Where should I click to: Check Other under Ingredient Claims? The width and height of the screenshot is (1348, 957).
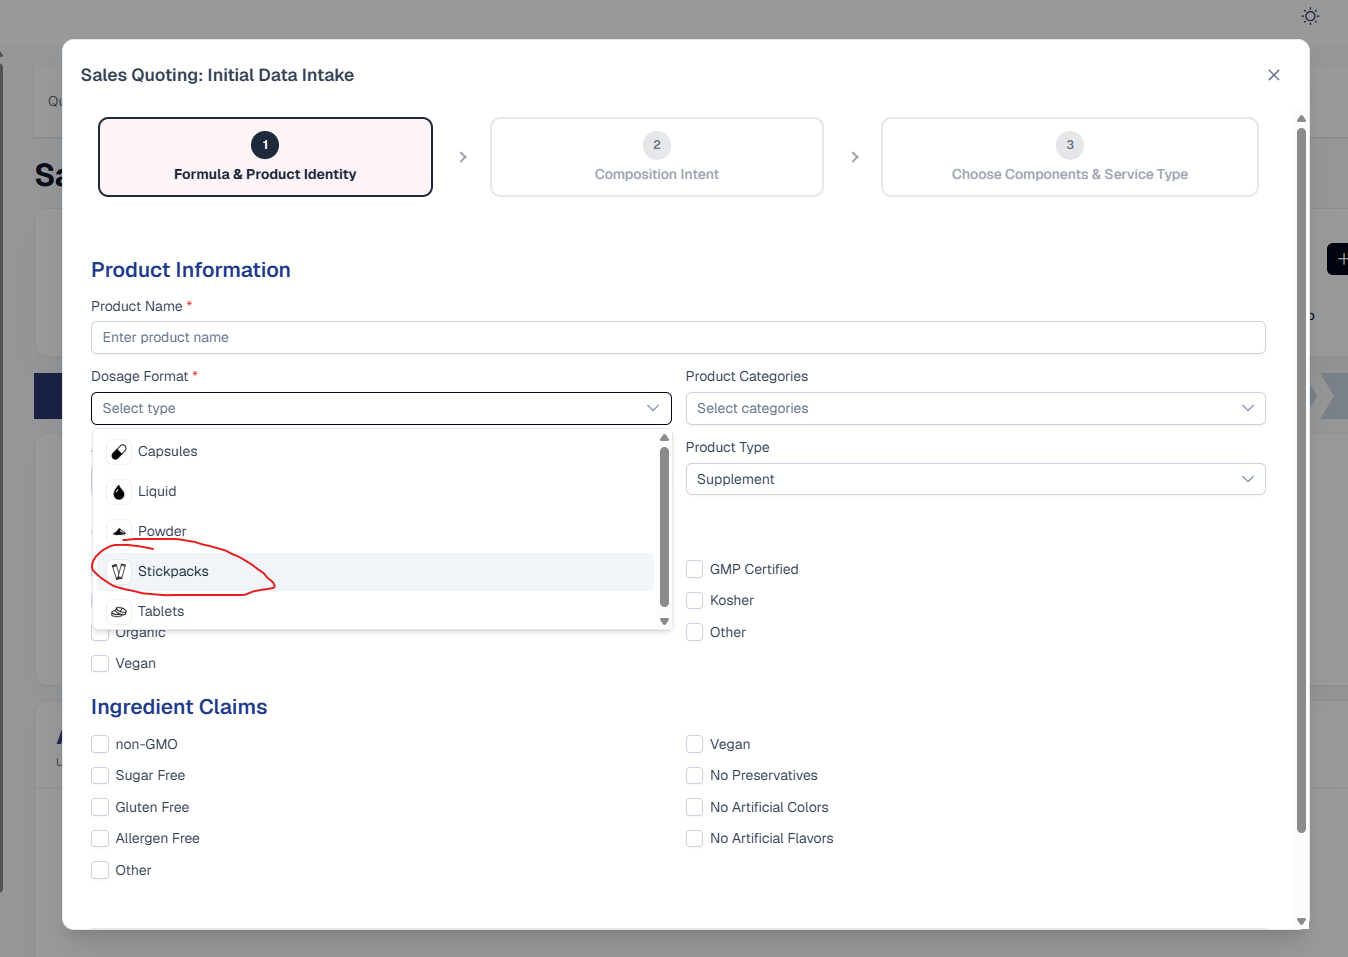[x=100, y=870]
